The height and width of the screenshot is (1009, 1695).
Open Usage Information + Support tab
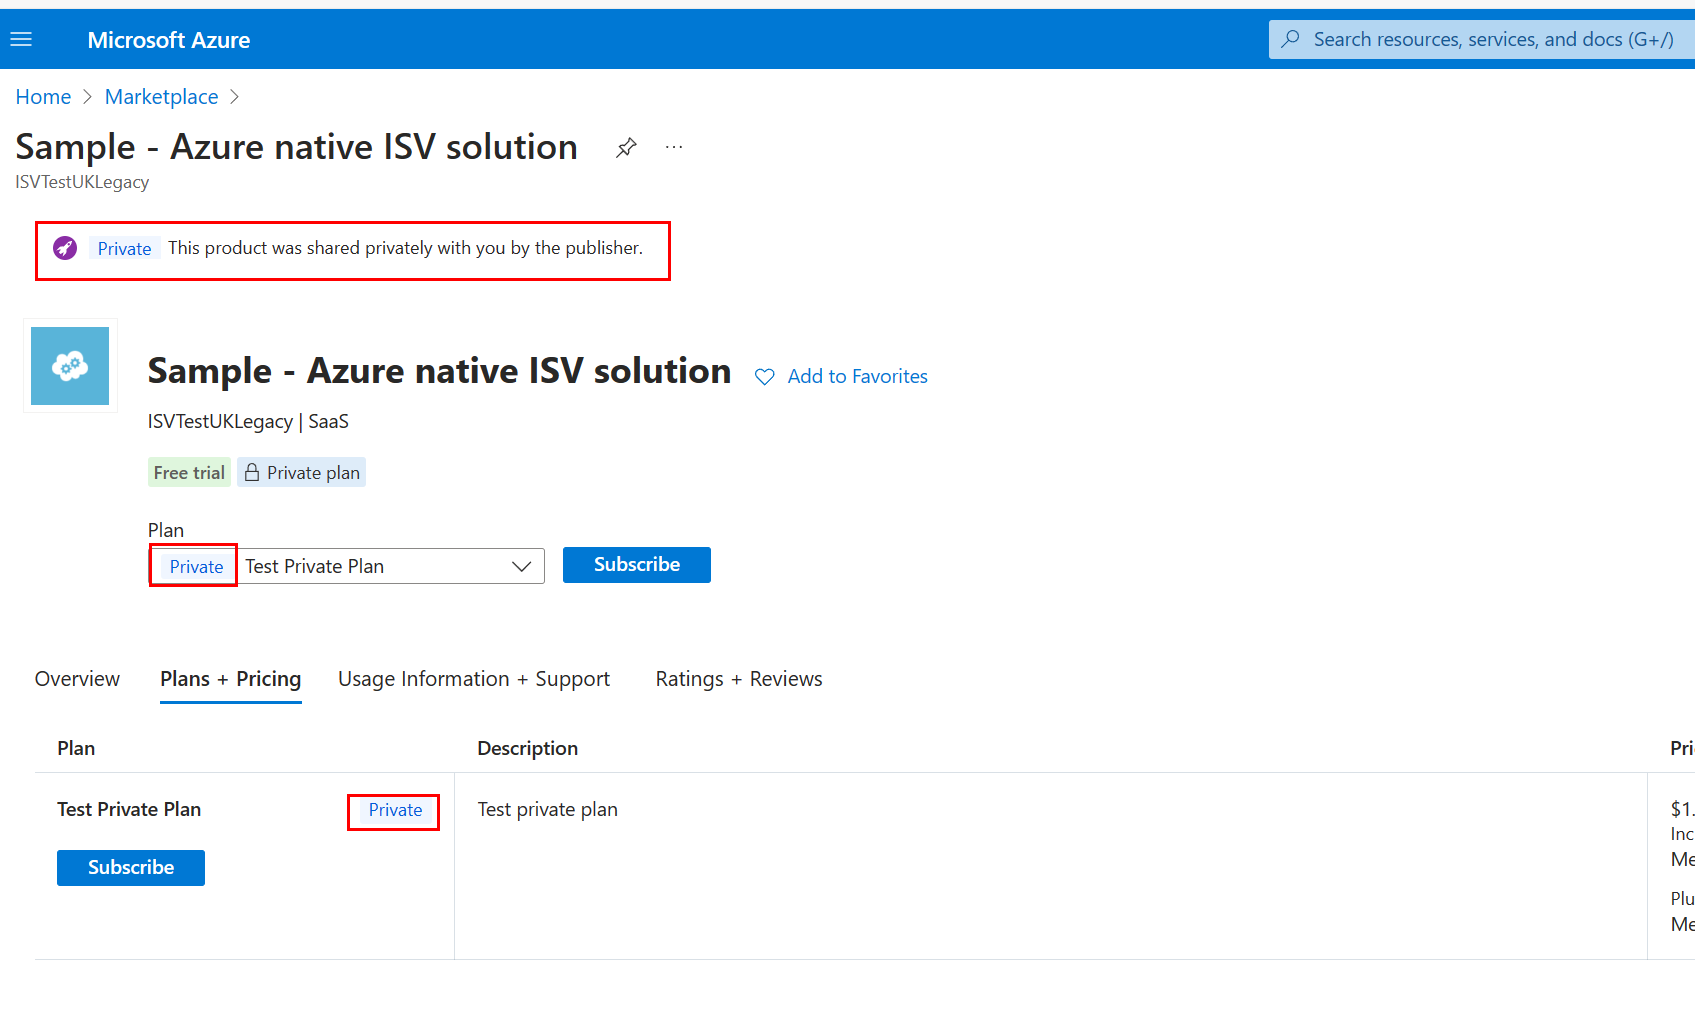pyautogui.click(x=473, y=679)
